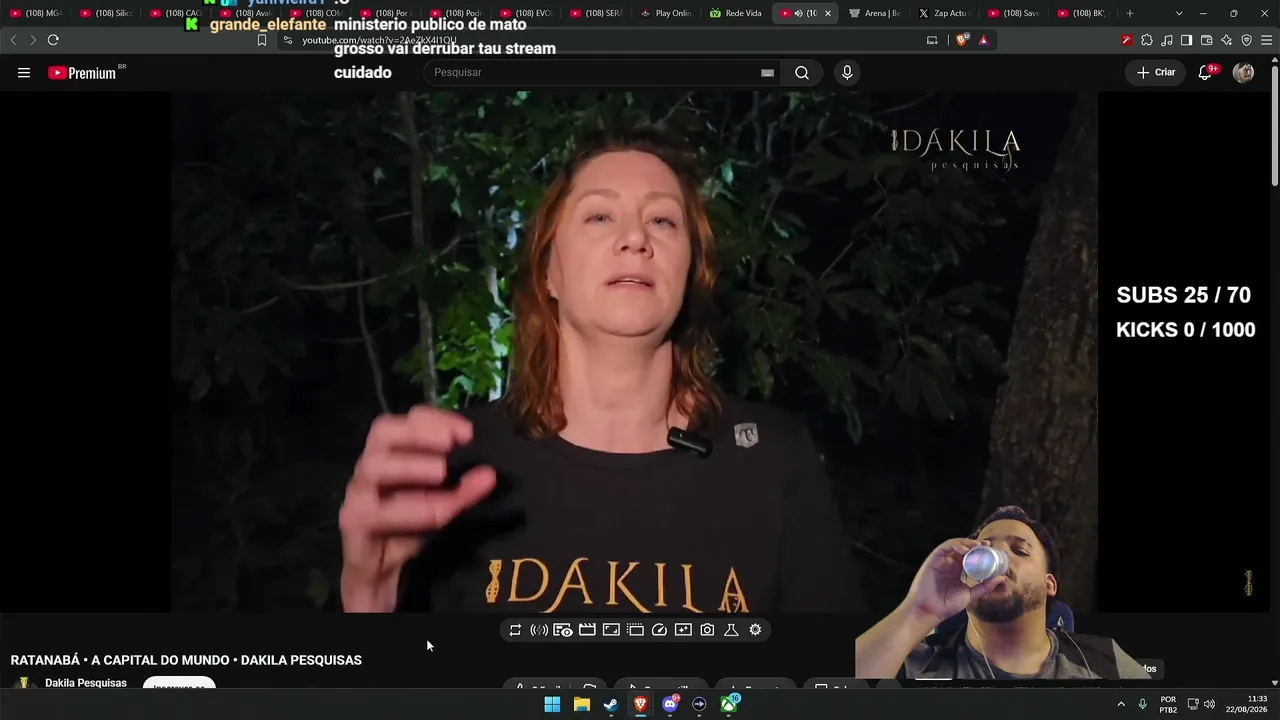Screen dimensions: 1280x720
Task: Click the video player picture
Action: tap(634, 352)
